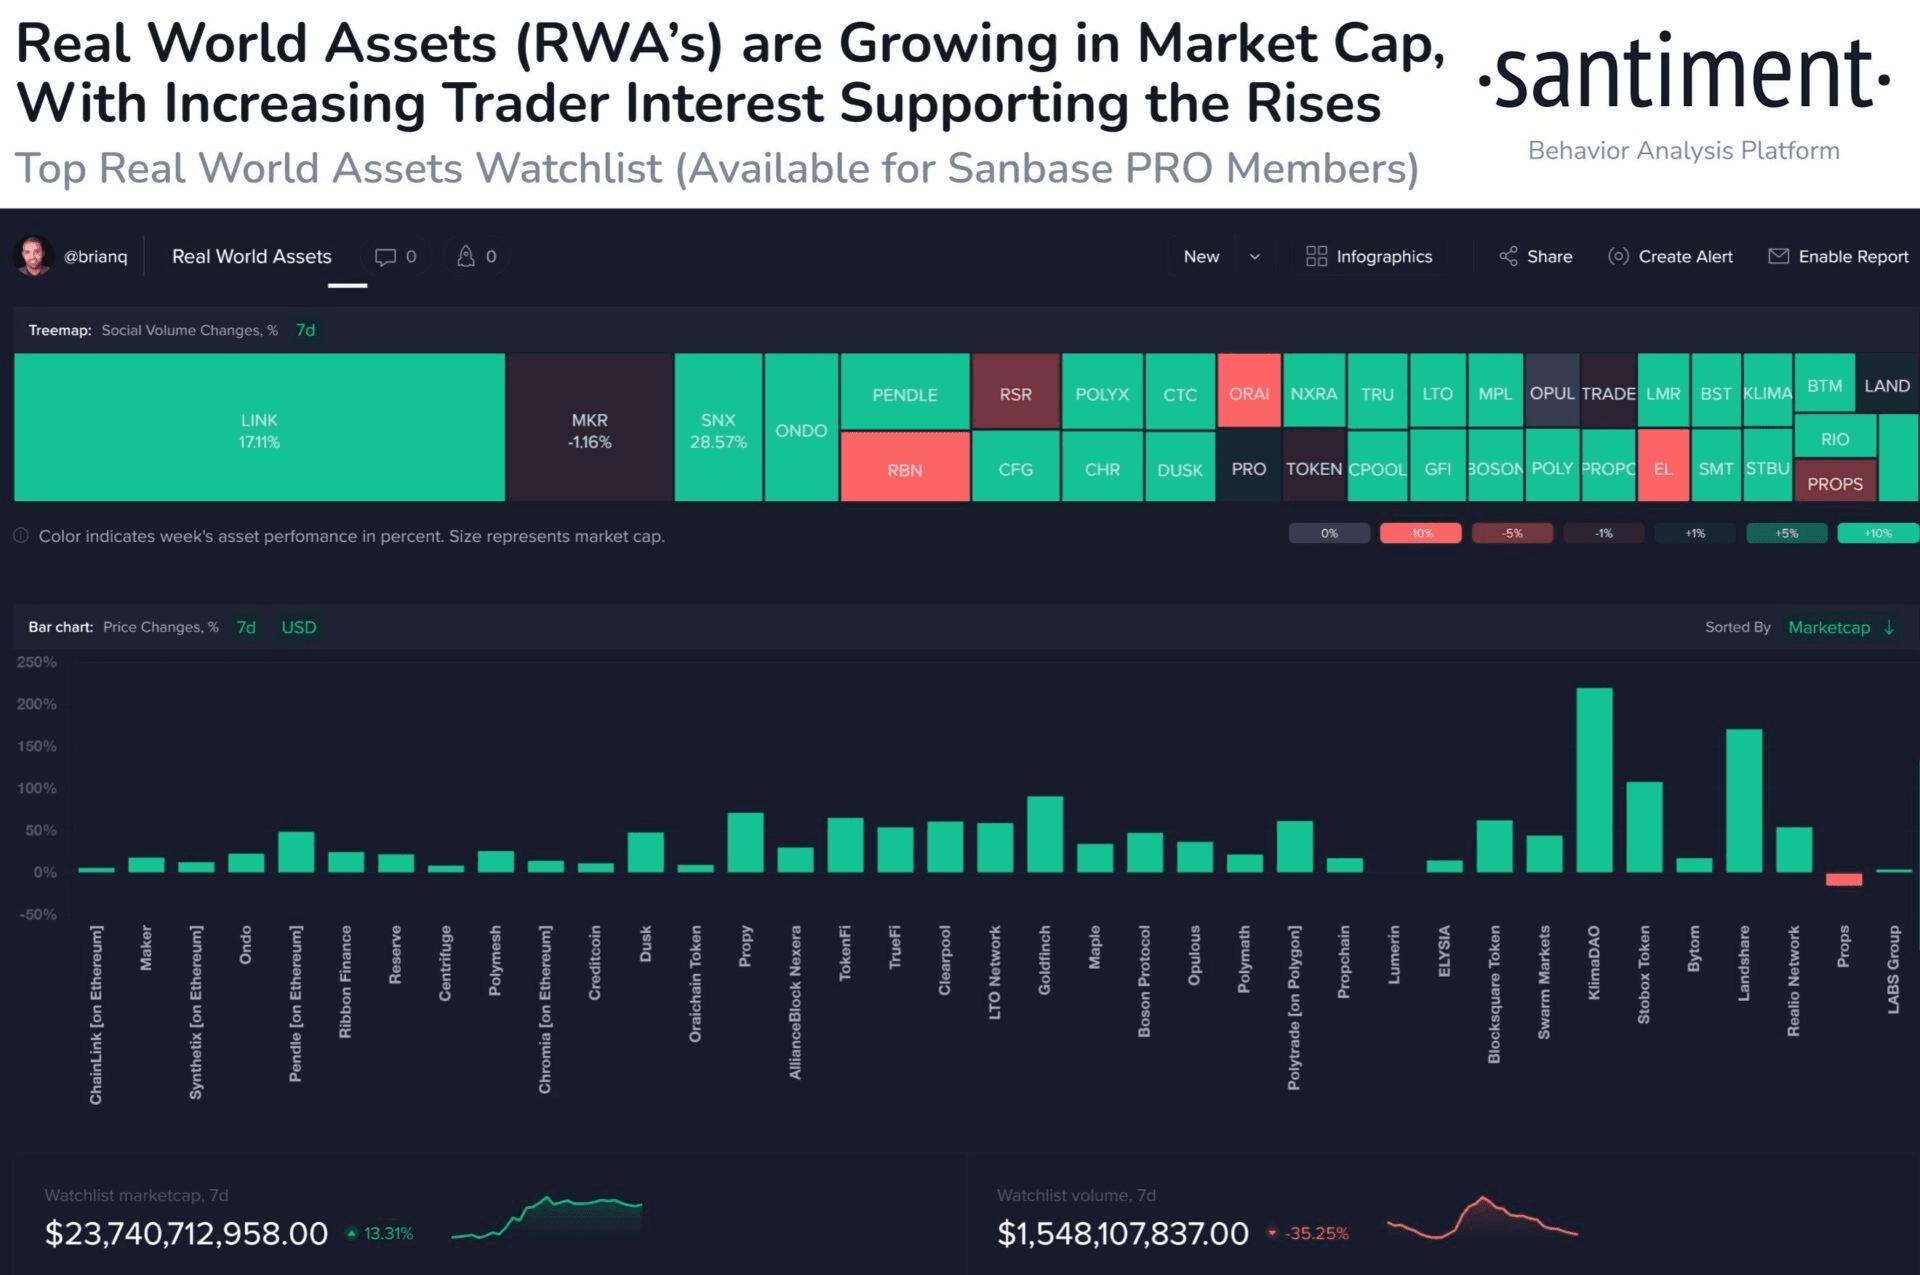Change the bar chart USD currency selector
The height and width of the screenshot is (1275, 1920).
tap(298, 627)
